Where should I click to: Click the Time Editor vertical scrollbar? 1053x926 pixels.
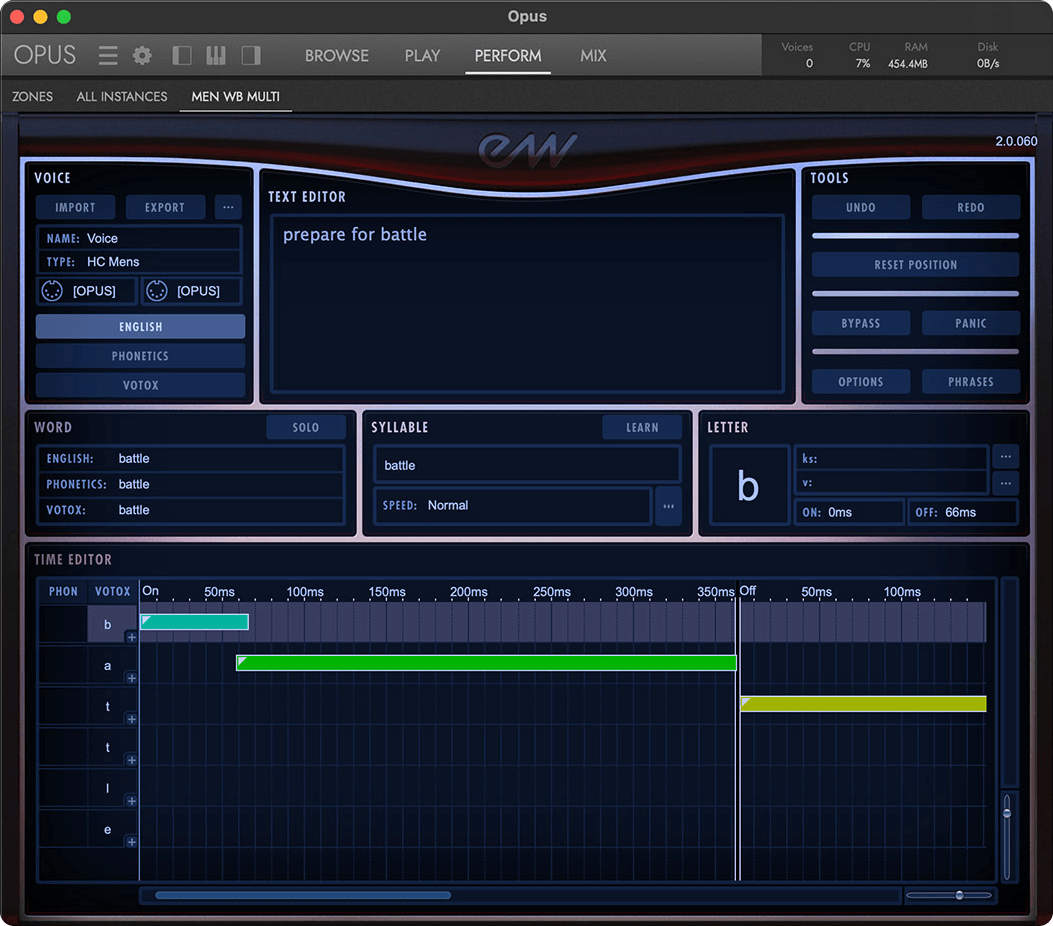pos(1010,682)
